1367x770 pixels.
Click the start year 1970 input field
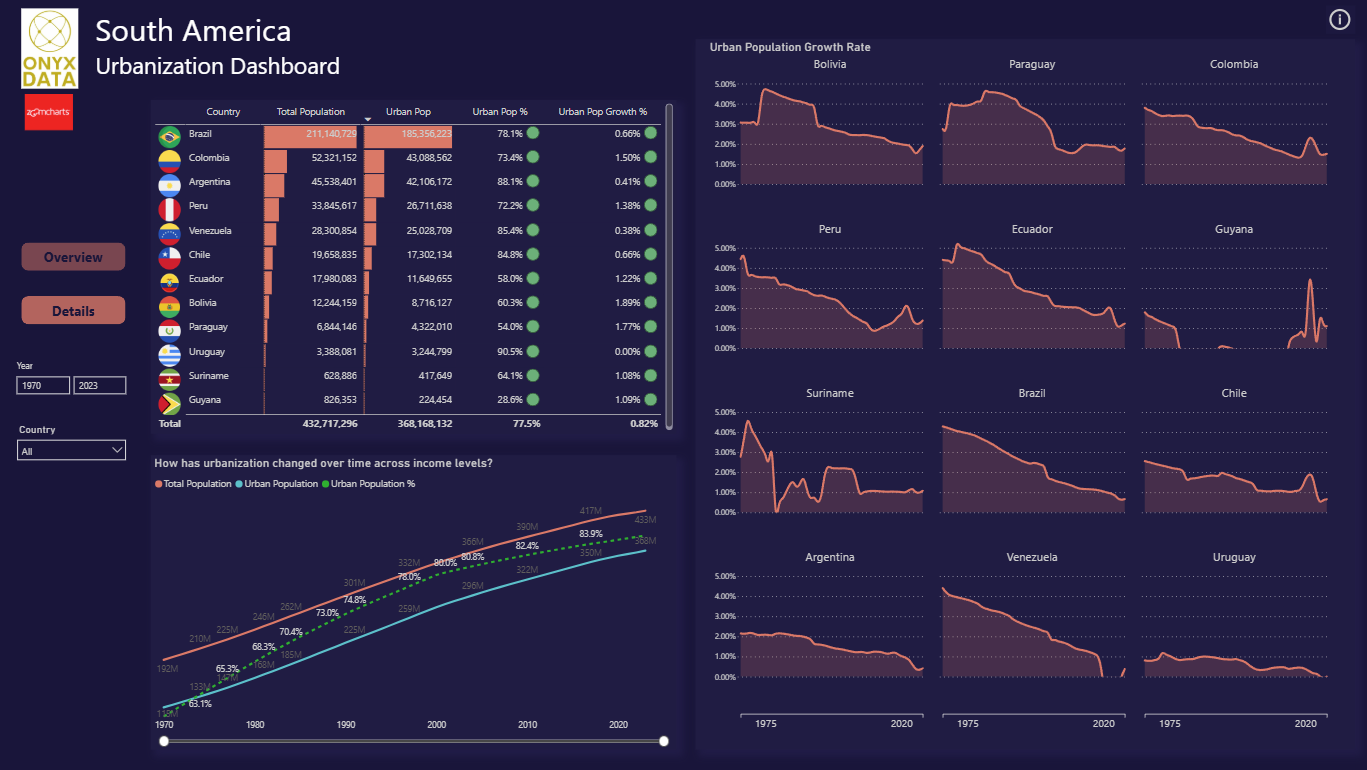43,385
